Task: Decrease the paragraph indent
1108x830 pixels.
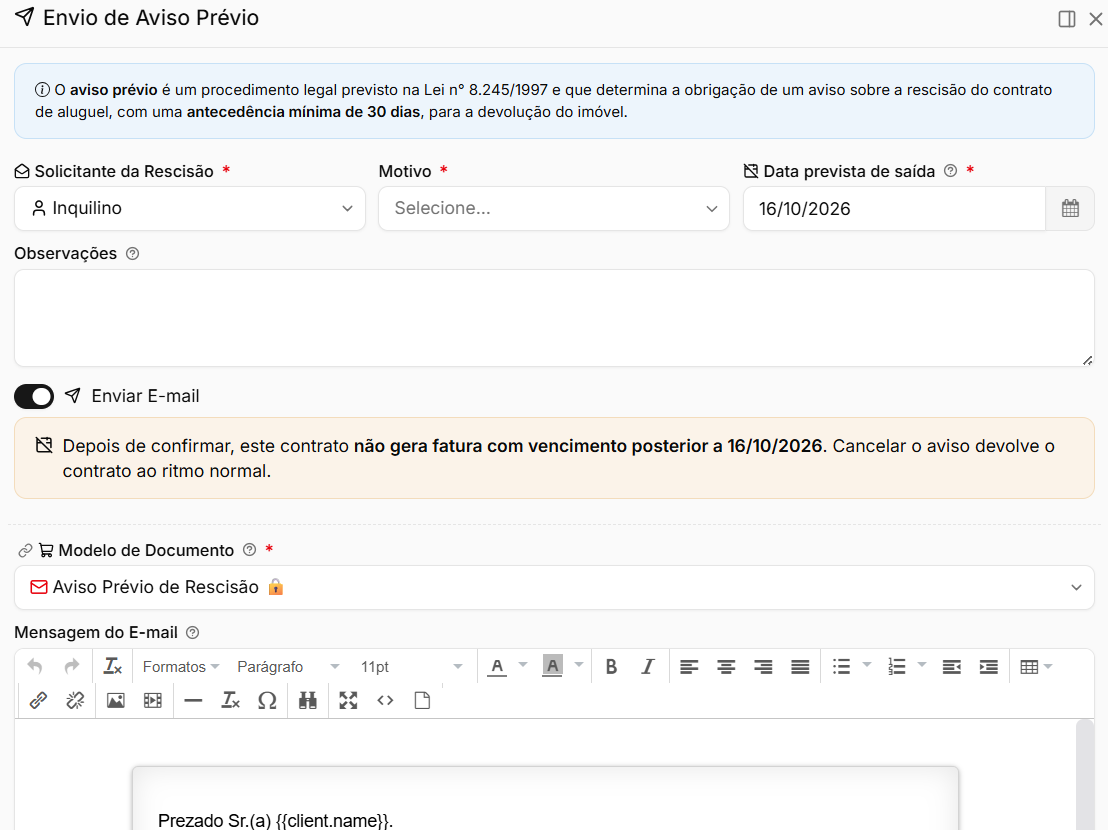Action: (x=952, y=667)
